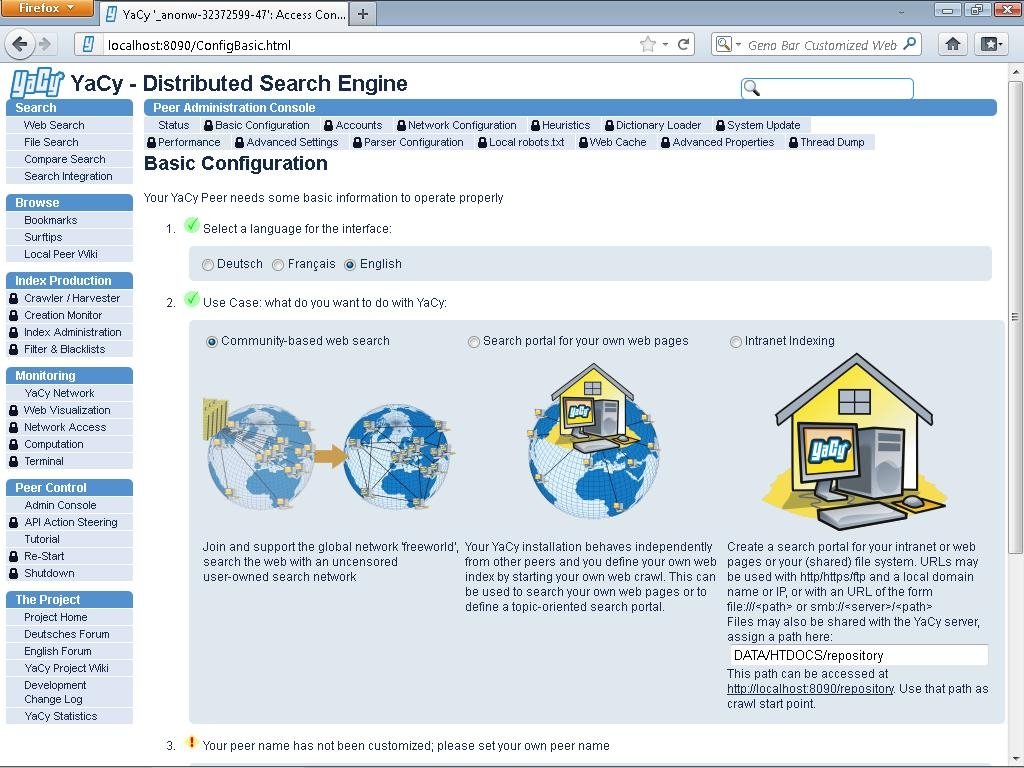Click the browser forward arrow
This screenshot has width=1024, height=768.
click(x=45, y=44)
